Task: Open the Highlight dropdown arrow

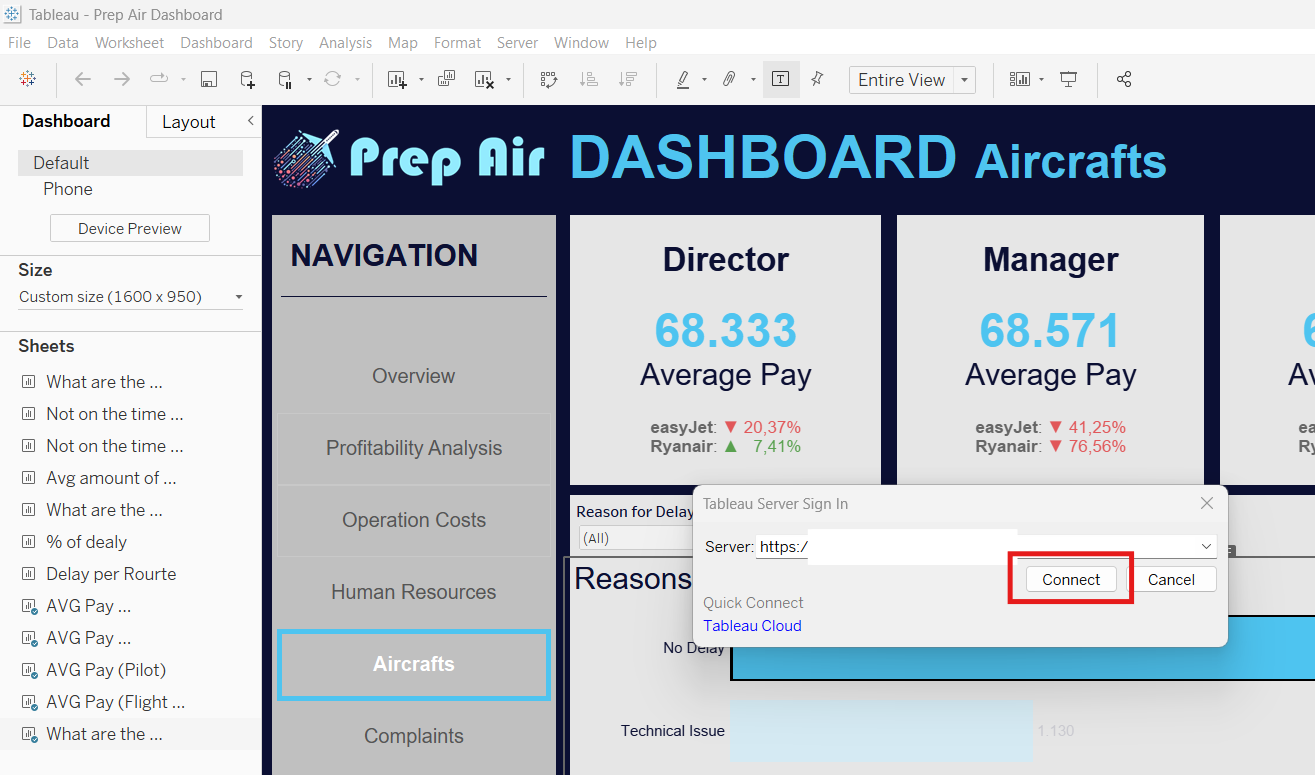Action: [705, 80]
